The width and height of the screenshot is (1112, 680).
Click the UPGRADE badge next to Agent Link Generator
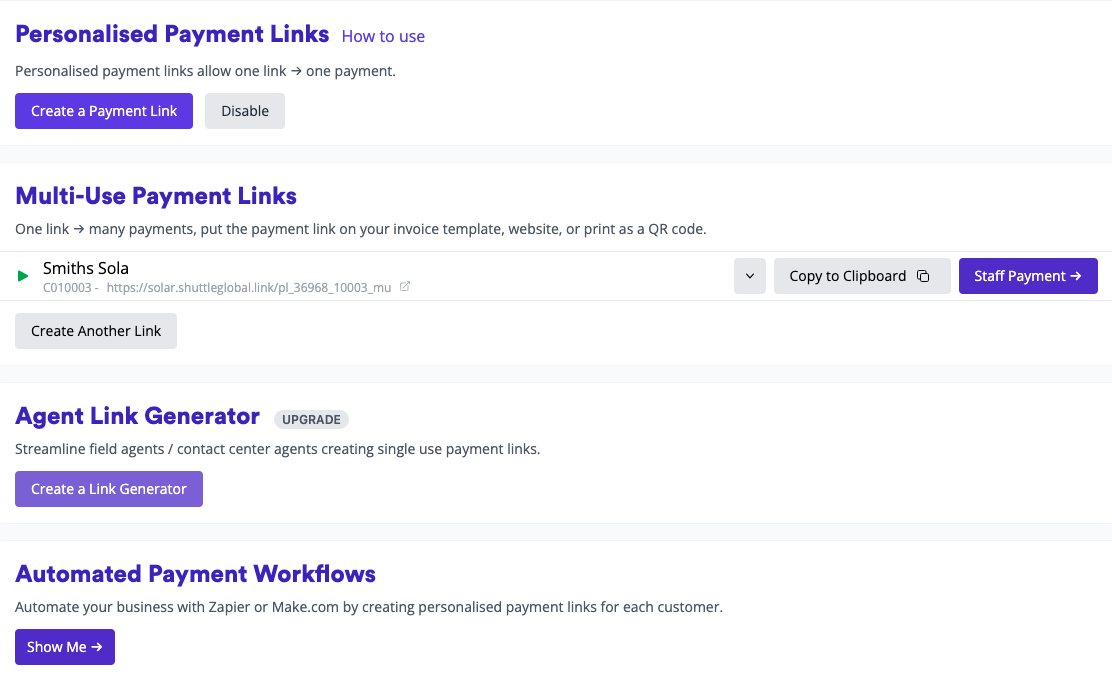tap(311, 419)
